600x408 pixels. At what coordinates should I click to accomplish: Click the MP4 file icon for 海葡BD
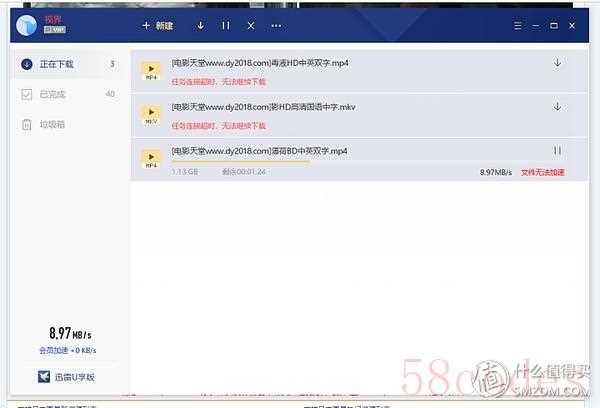coord(152,158)
